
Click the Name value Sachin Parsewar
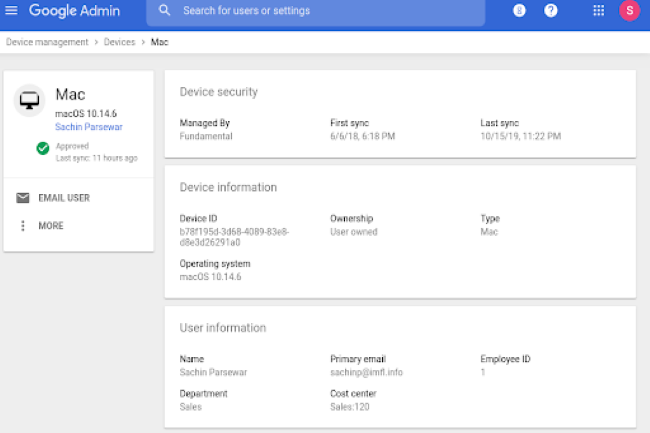coord(213,372)
